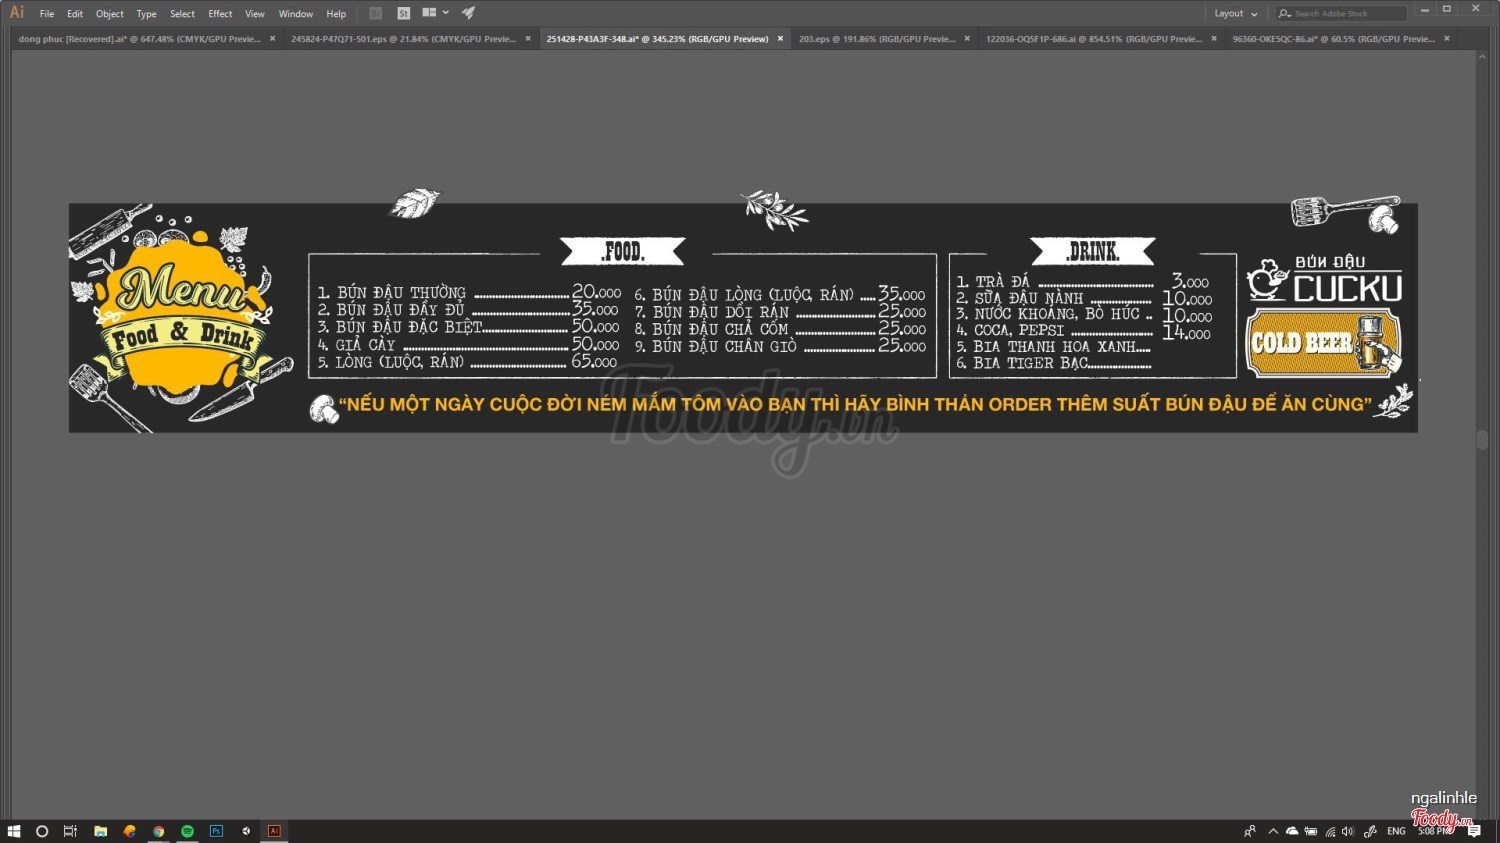Open the Object menu
Viewport: 1500px width, 843px height.
[110, 14]
